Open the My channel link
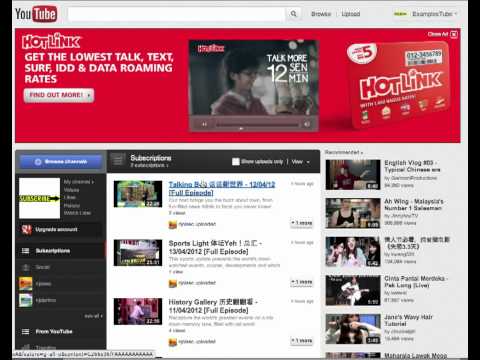The height and width of the screenshot is (360, 480). tap(79, 182)
